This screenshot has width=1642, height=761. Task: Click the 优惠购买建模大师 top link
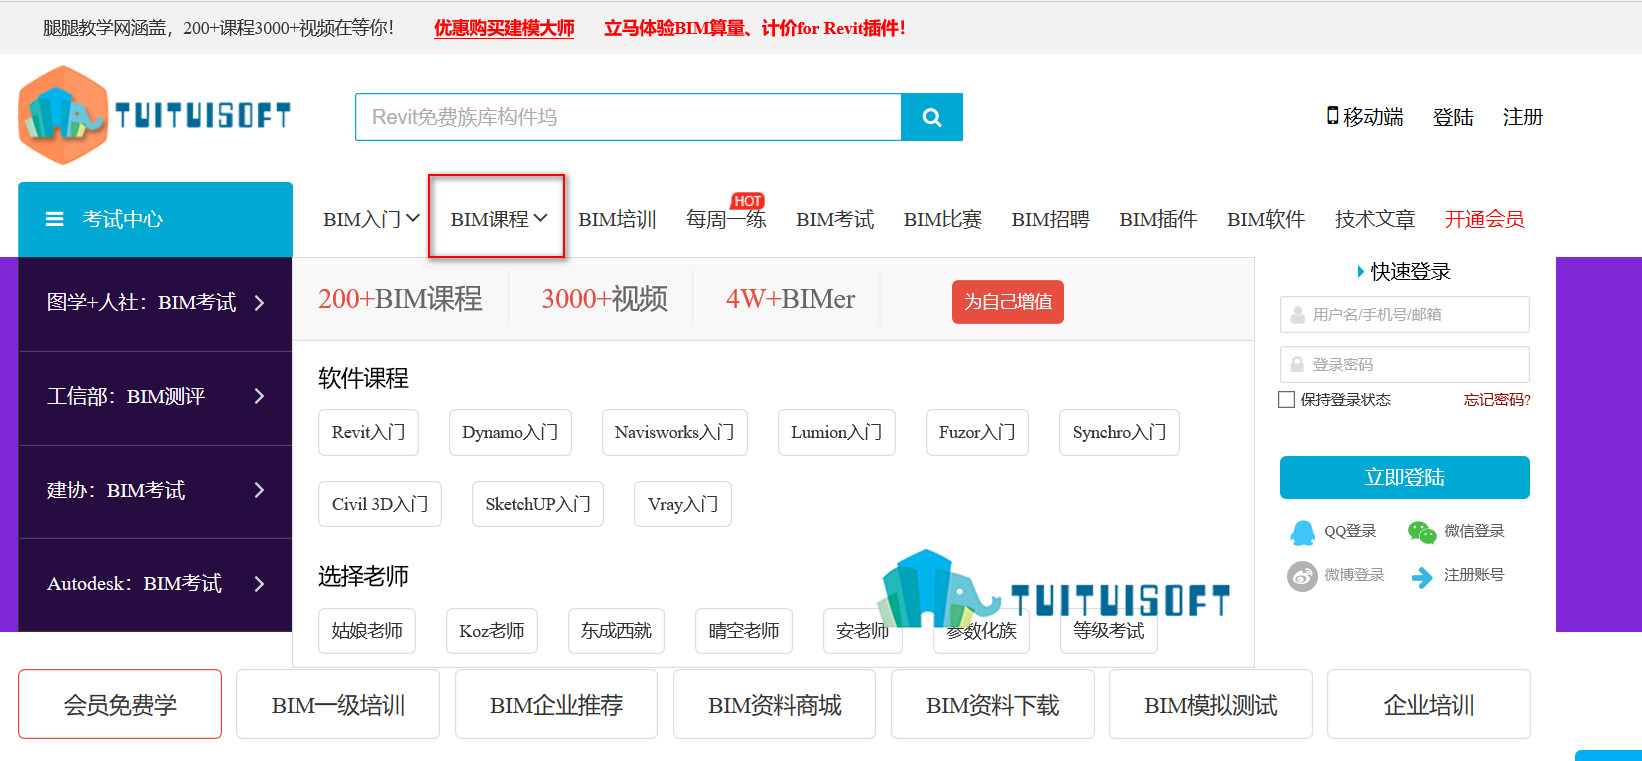504,28
